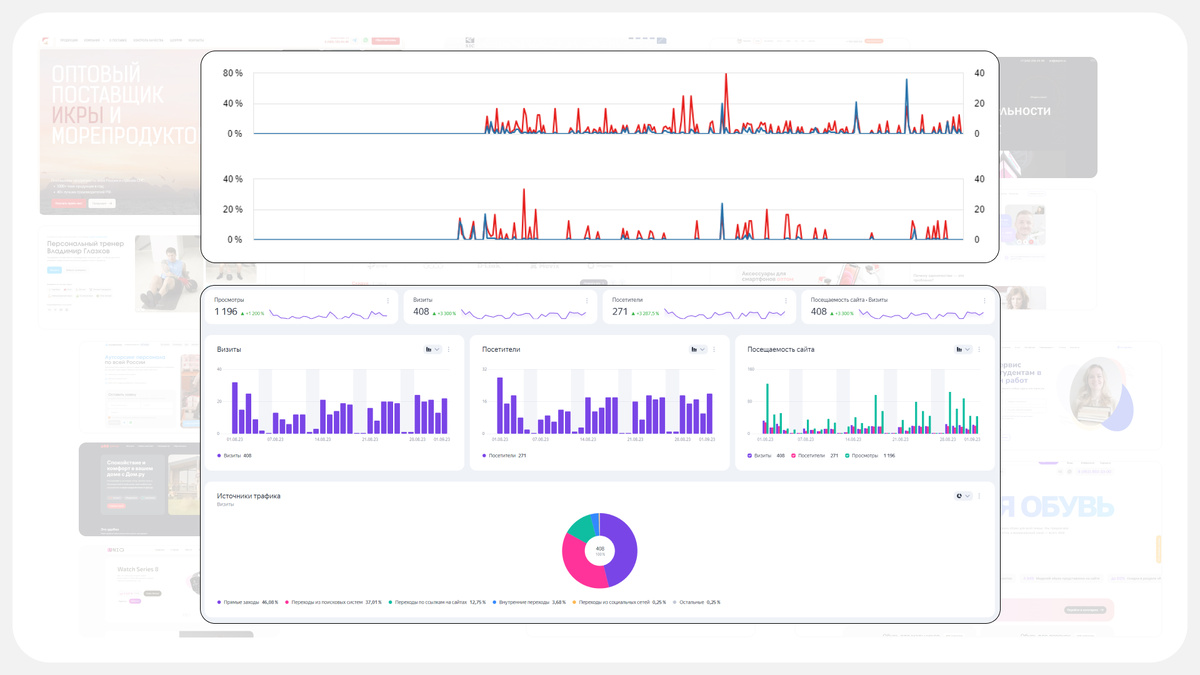The height and width of the screenshot is (675, 1200).
Task: Toggle Просмотры 1 196 series in legend
Action: 870,455
